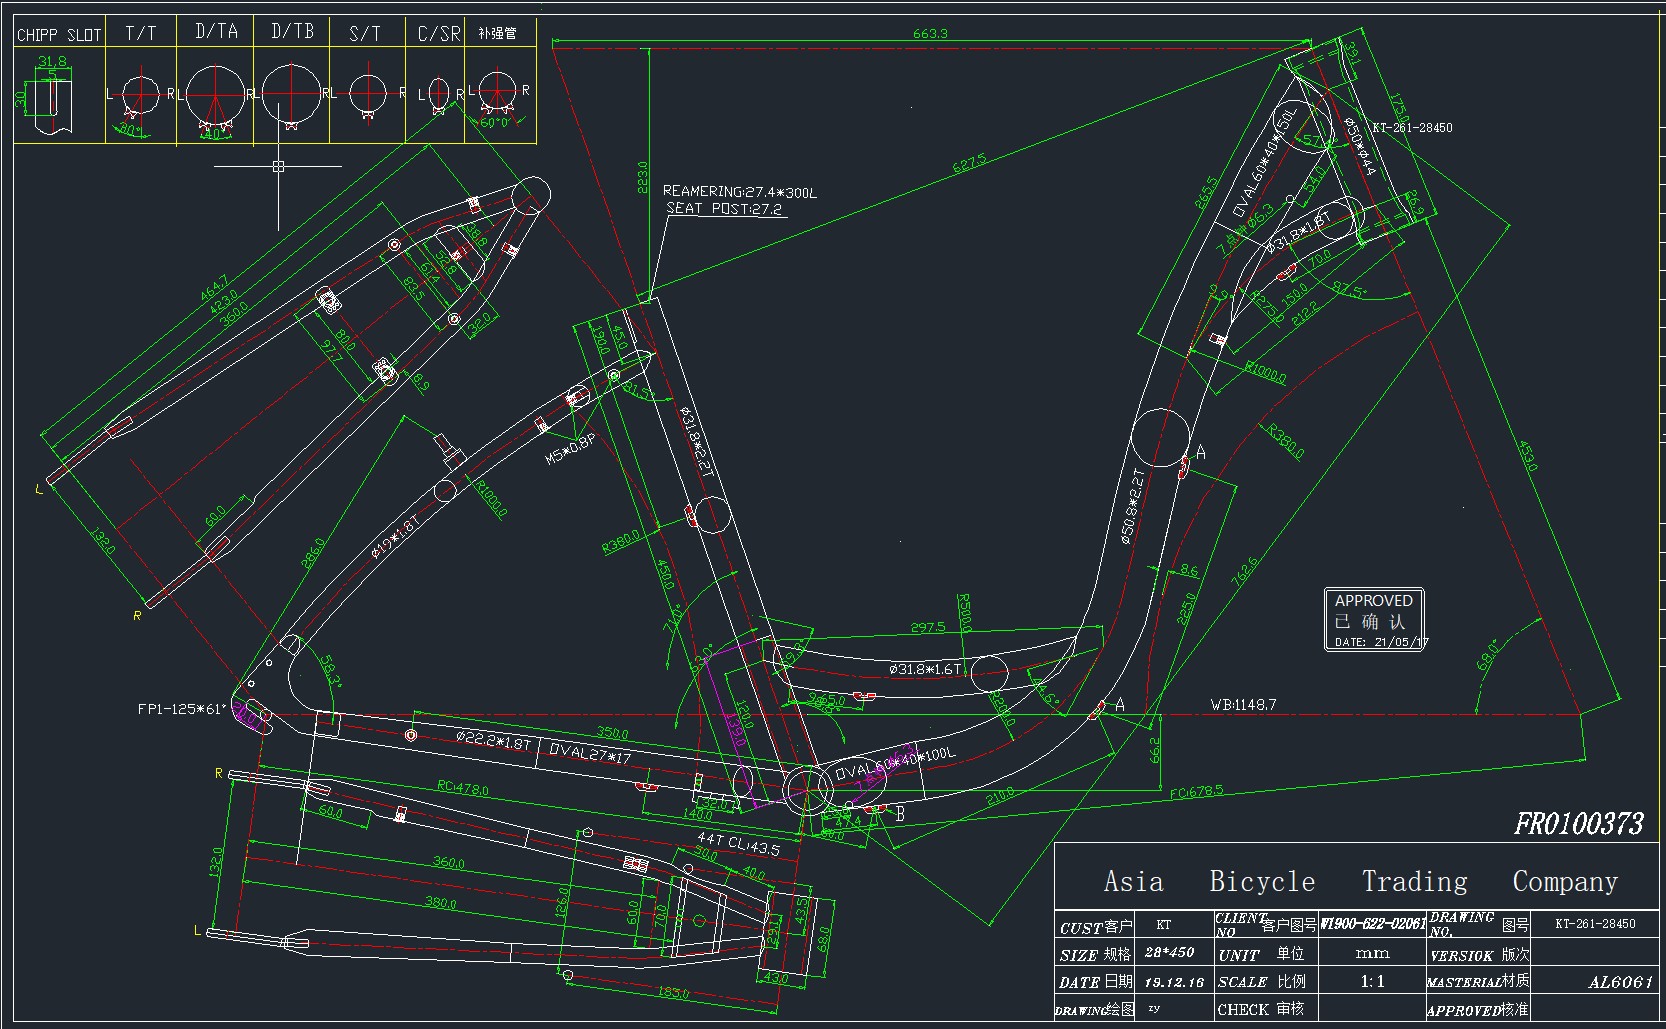Image resolution: width=1666 pixels, height=1029 pixels.
Task: Select the M5*0.8P thread annotation
Action: pyautogui.click(x=570, y=451)
